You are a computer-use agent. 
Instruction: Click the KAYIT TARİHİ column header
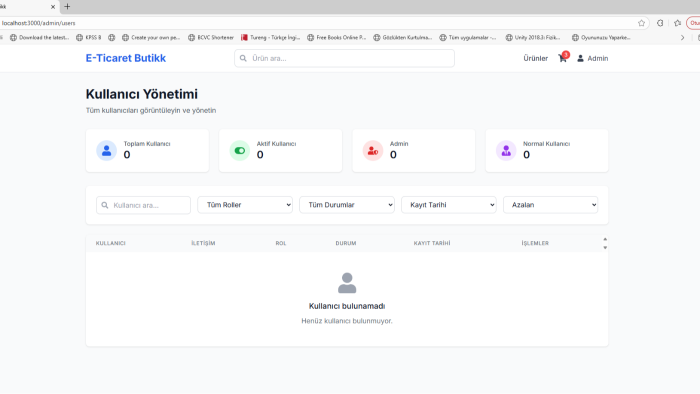point(432,243)
